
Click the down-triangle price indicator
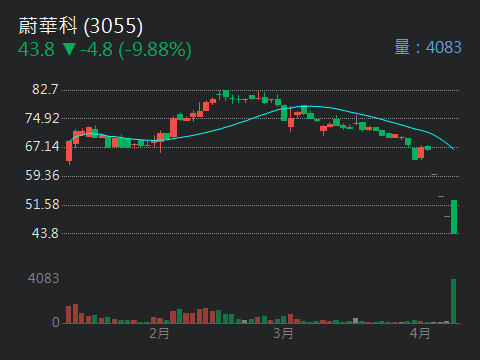coord(69,49)
